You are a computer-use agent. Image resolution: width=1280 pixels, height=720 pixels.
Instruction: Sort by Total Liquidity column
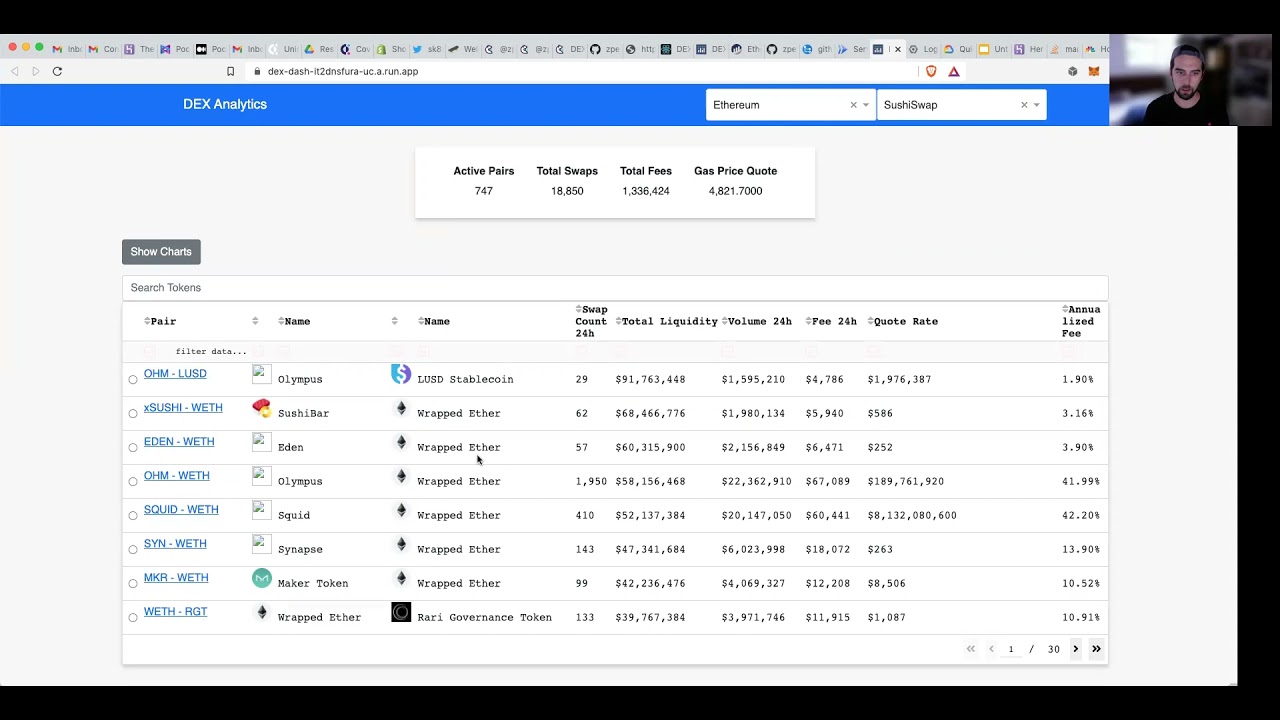pos(667,322)
